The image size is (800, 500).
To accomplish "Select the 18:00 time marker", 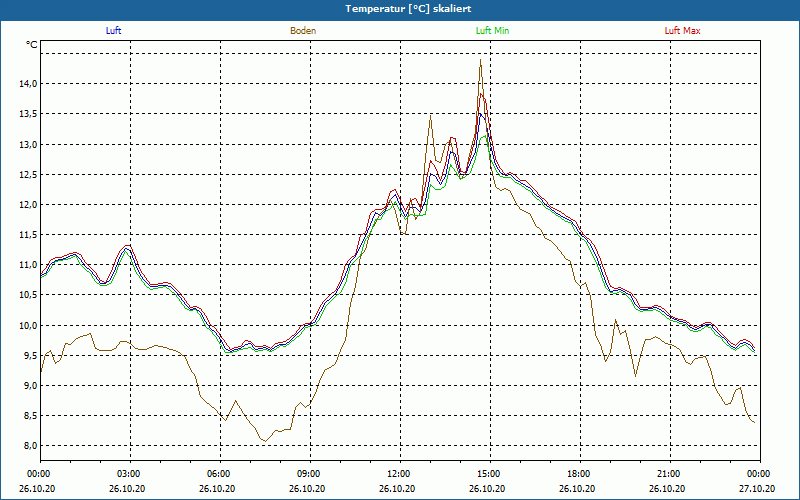I will pos(579,474).
